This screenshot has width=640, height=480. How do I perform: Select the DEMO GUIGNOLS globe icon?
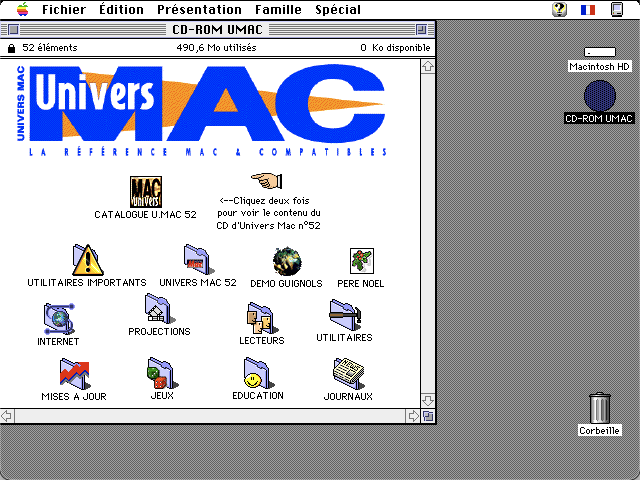coord(287,261)
